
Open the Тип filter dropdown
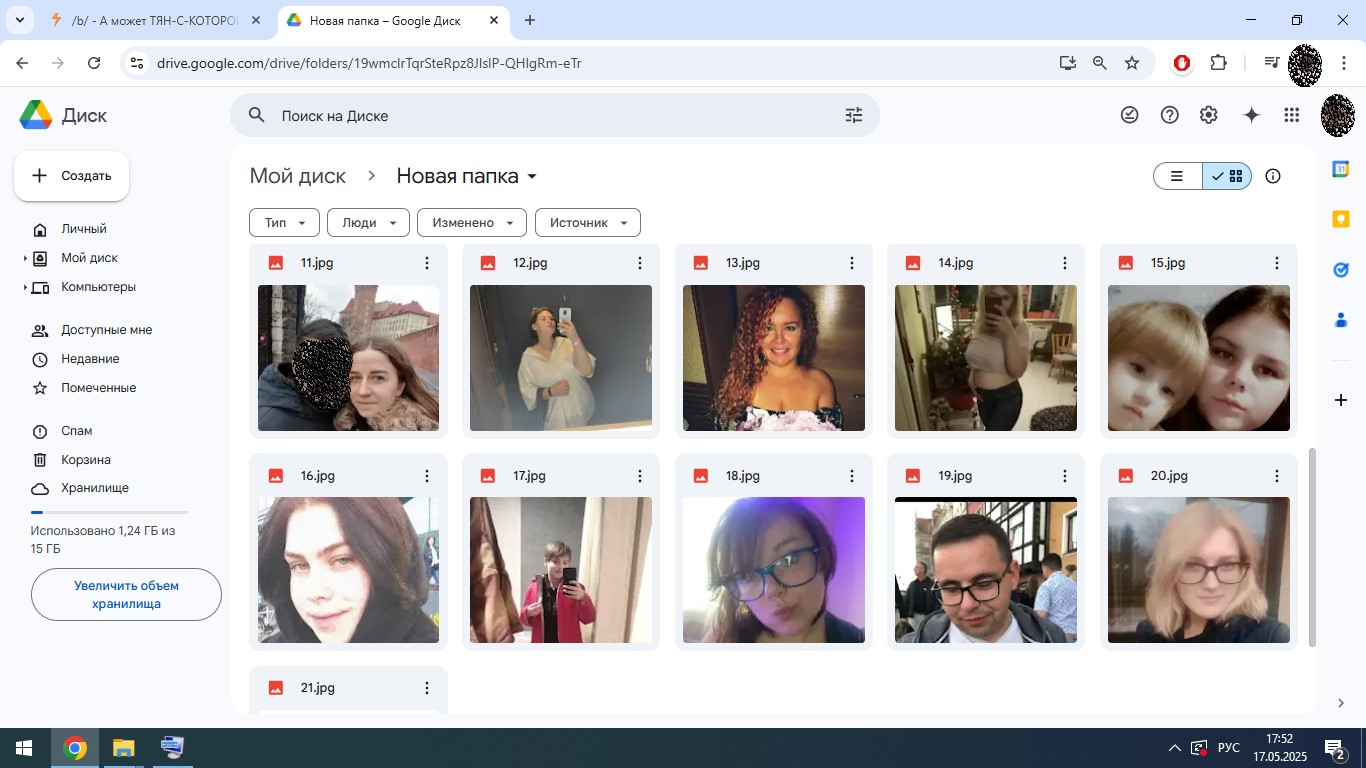[x=284, y=222]
